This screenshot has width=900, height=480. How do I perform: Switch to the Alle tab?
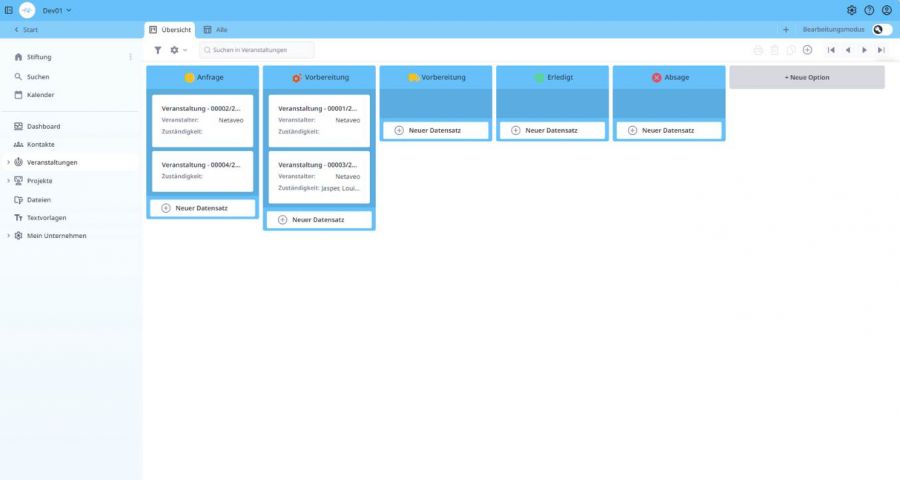[x=216, y=30]
